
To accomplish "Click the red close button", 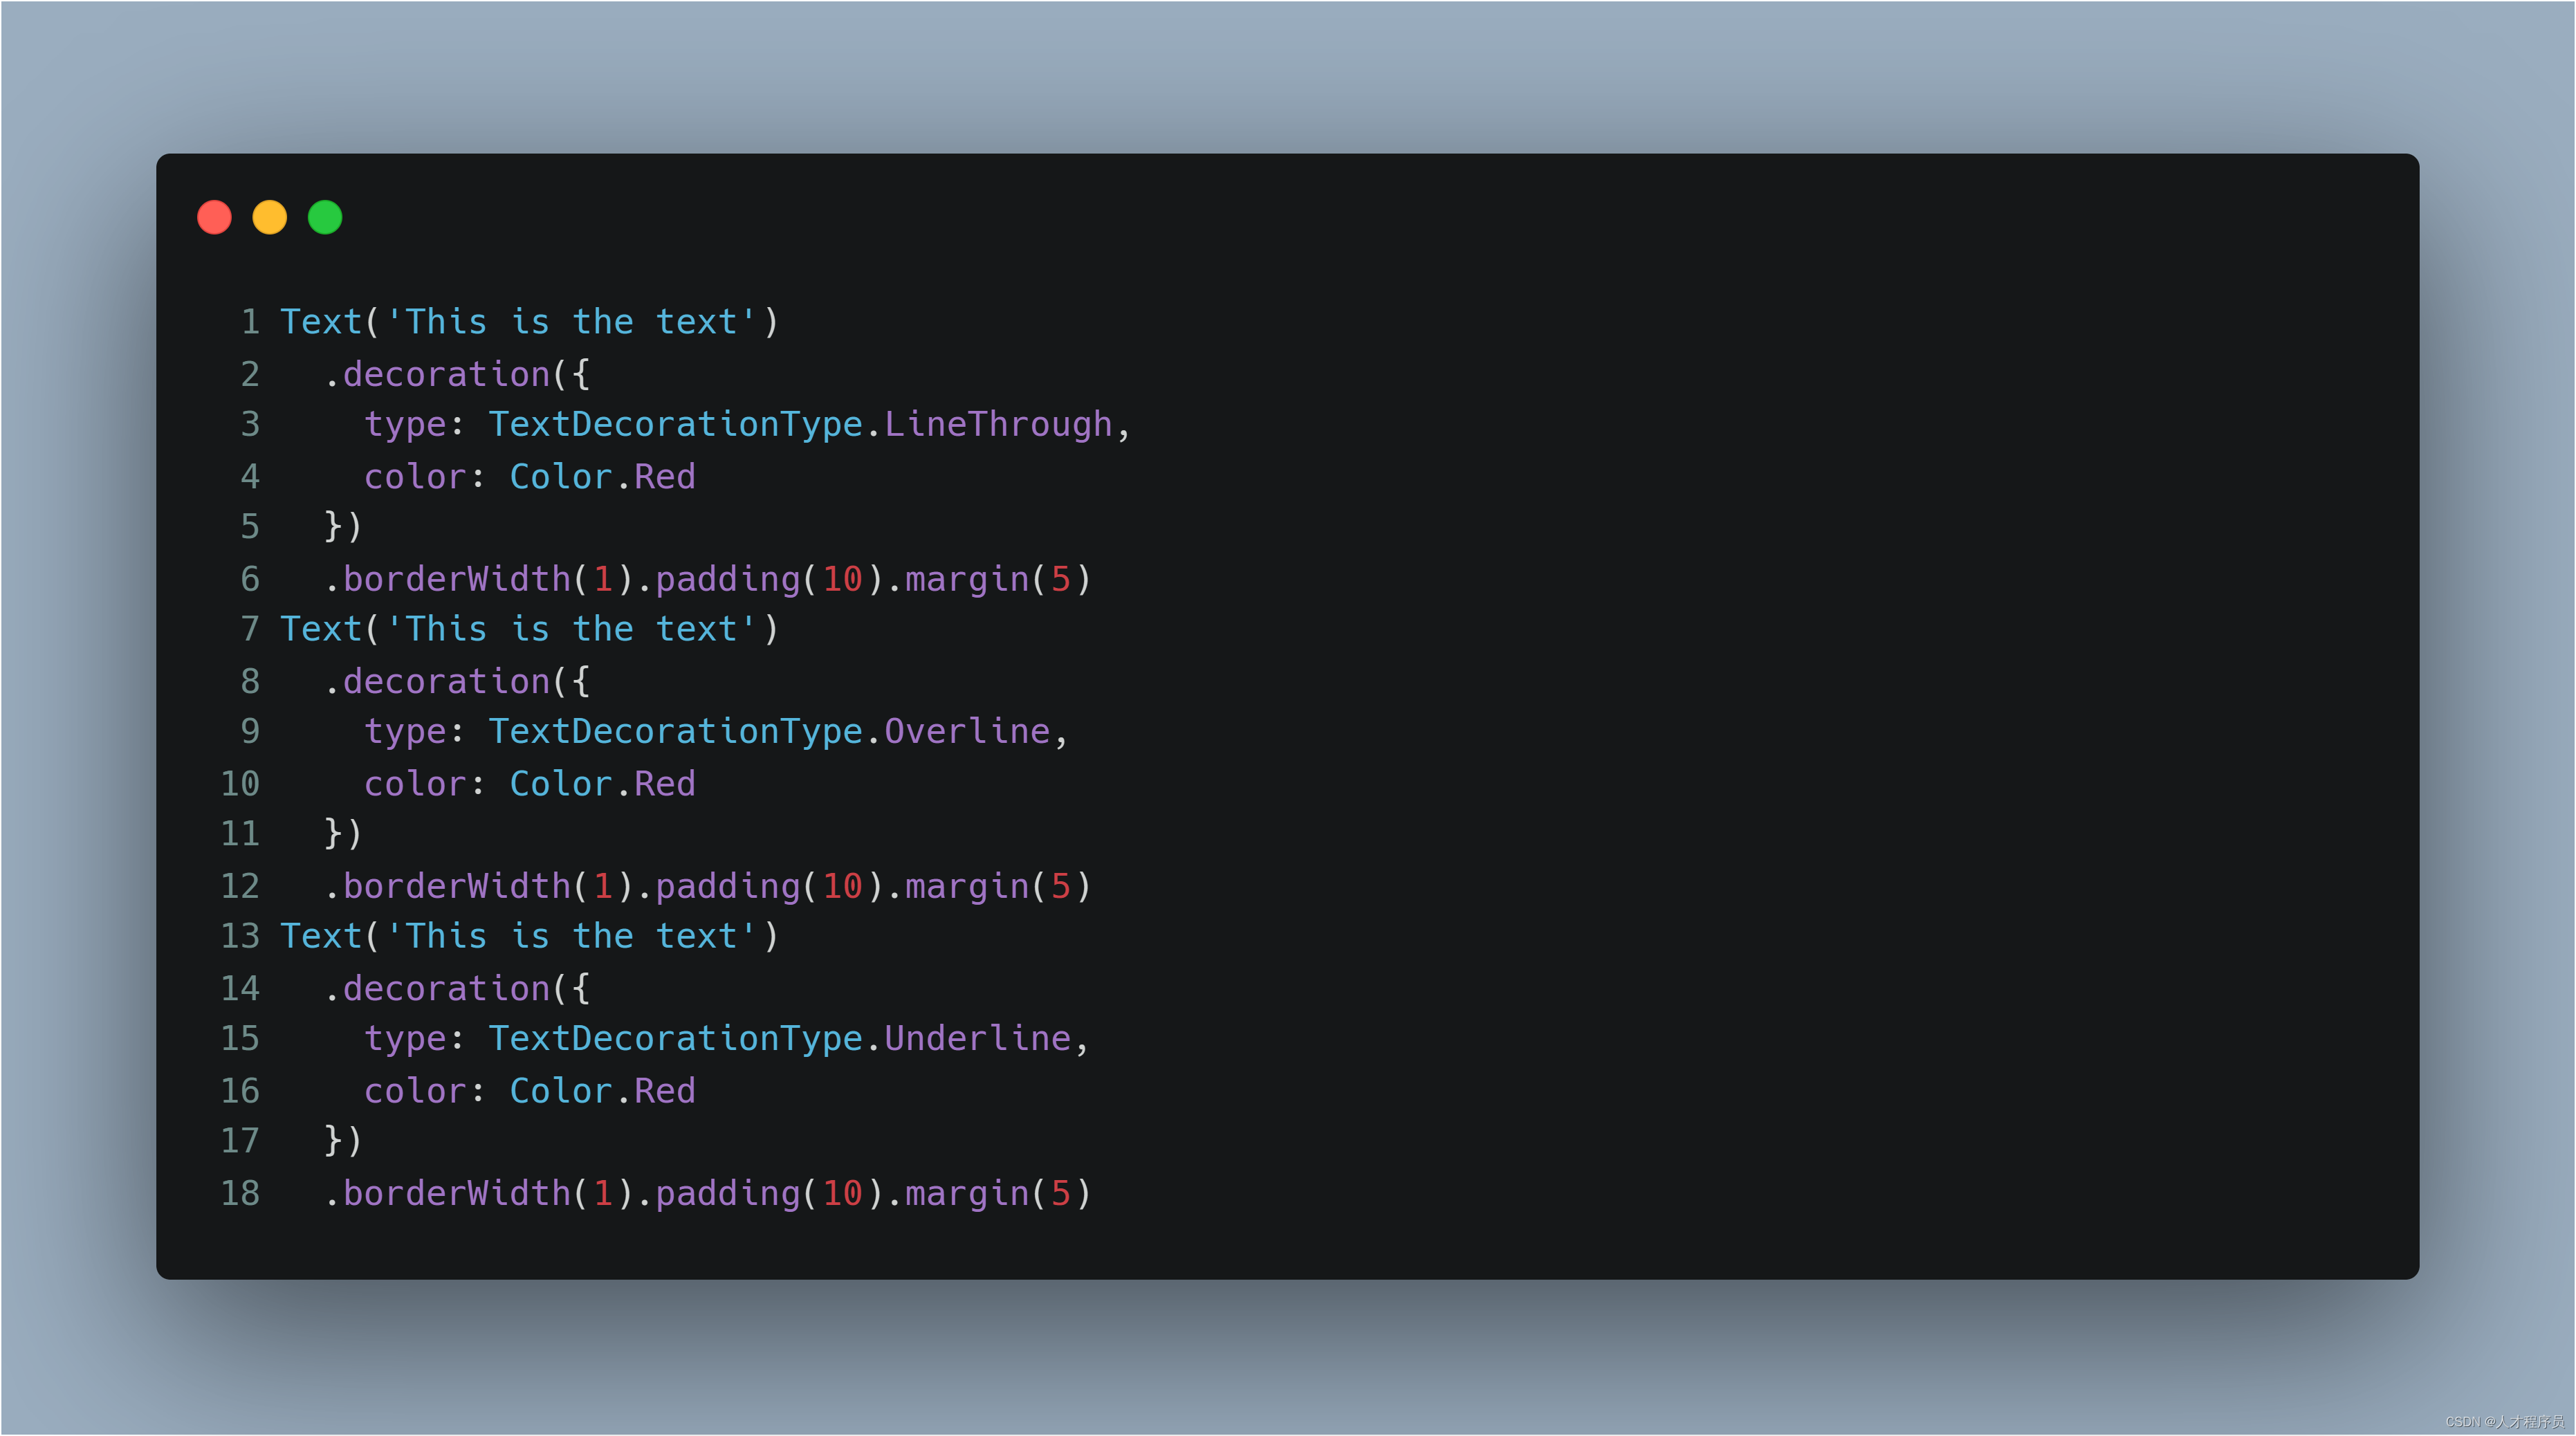I will point(217,217).
